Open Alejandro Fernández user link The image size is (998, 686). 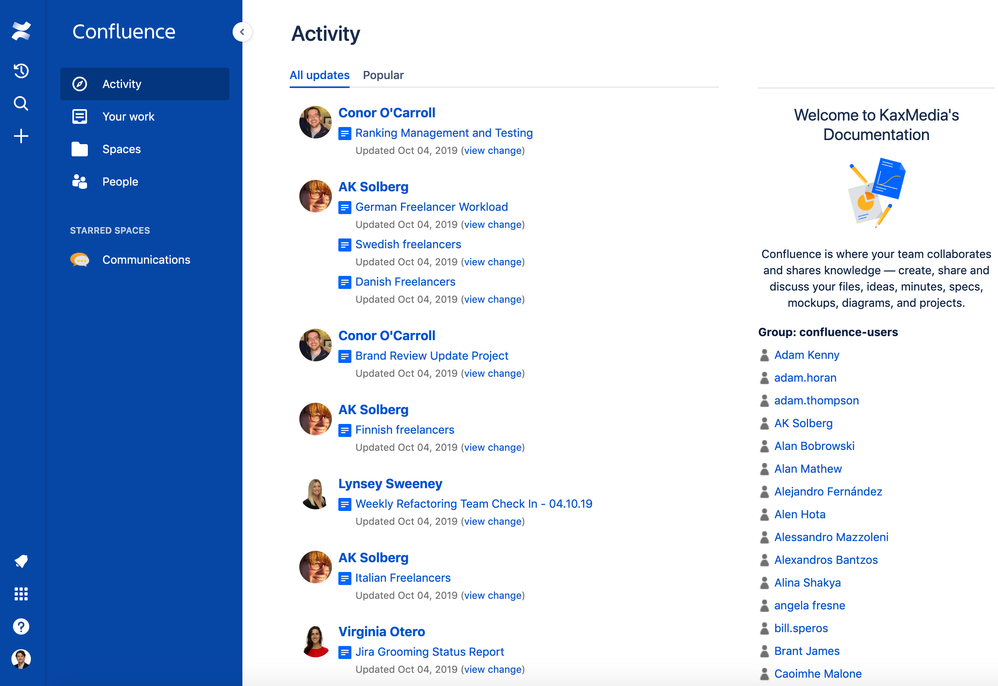pyautogui.click(x=828, y=492)
